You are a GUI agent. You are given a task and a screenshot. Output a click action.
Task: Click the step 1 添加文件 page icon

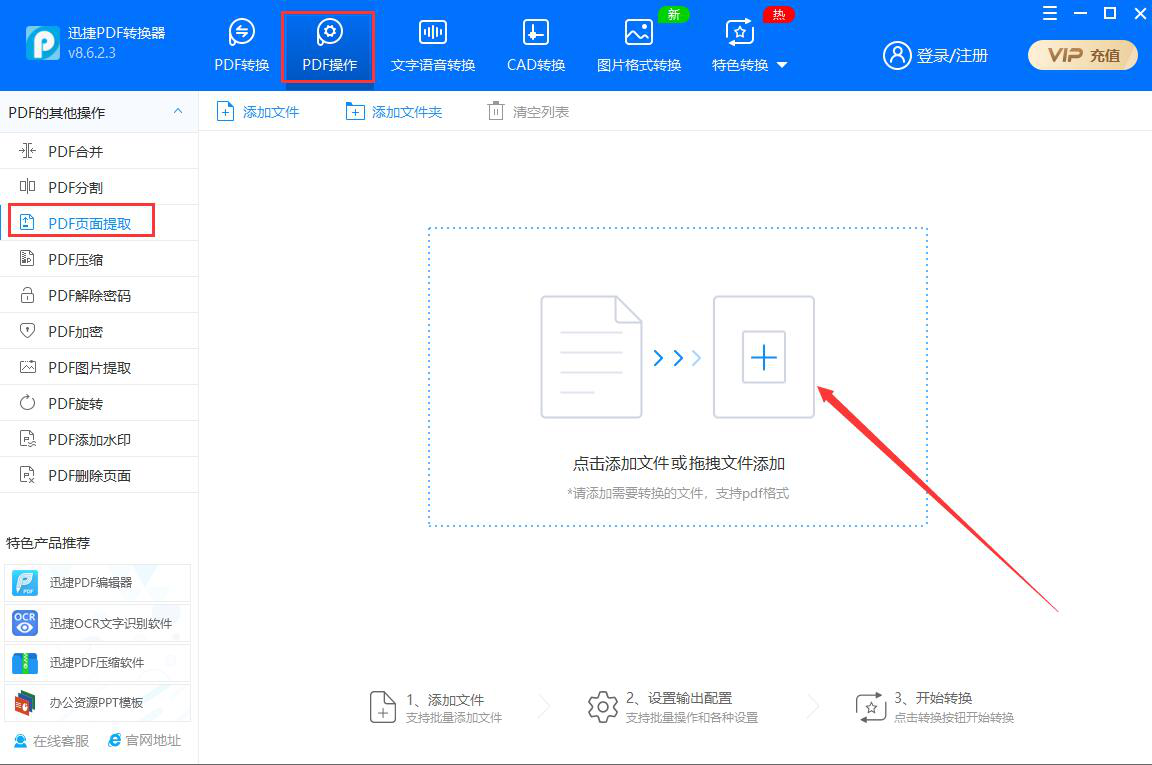pyautogui.click(x=383, y=707)
